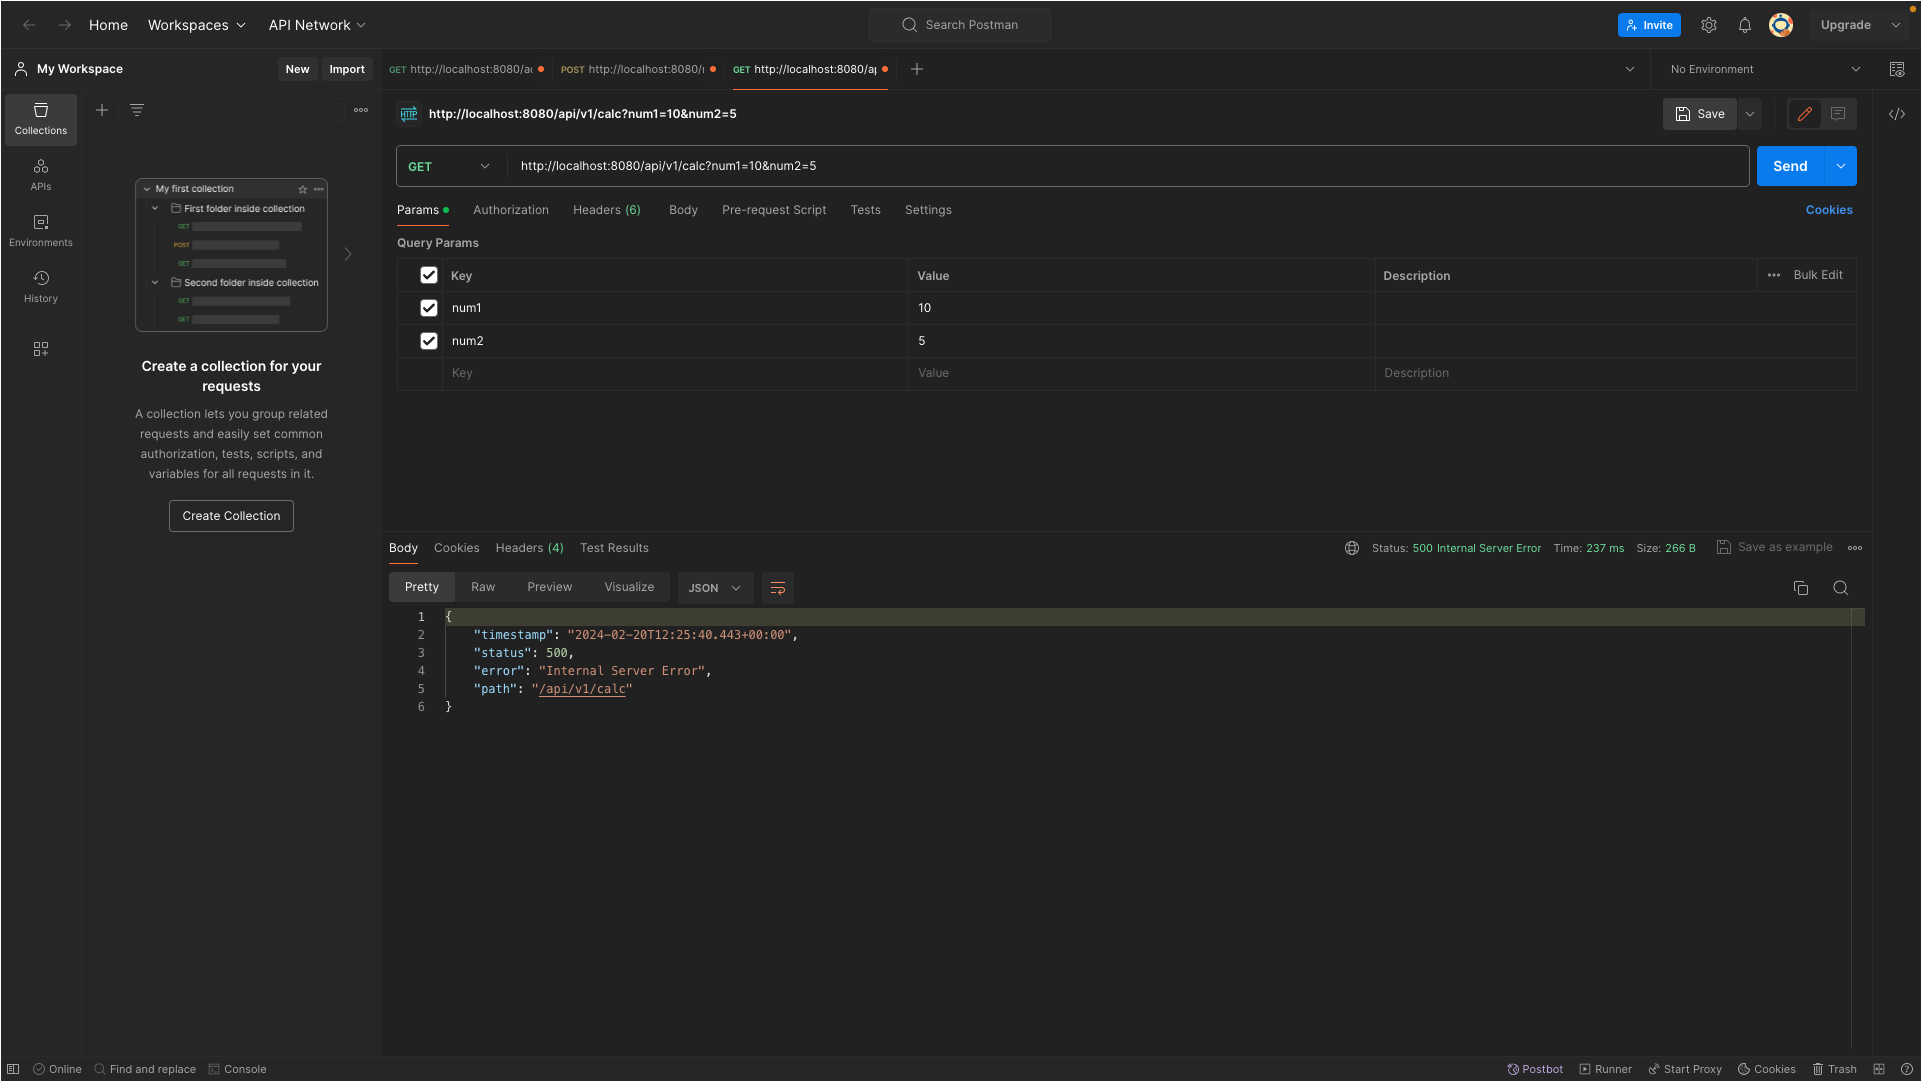Open the History sidebar panel

(x=41, y=287)
